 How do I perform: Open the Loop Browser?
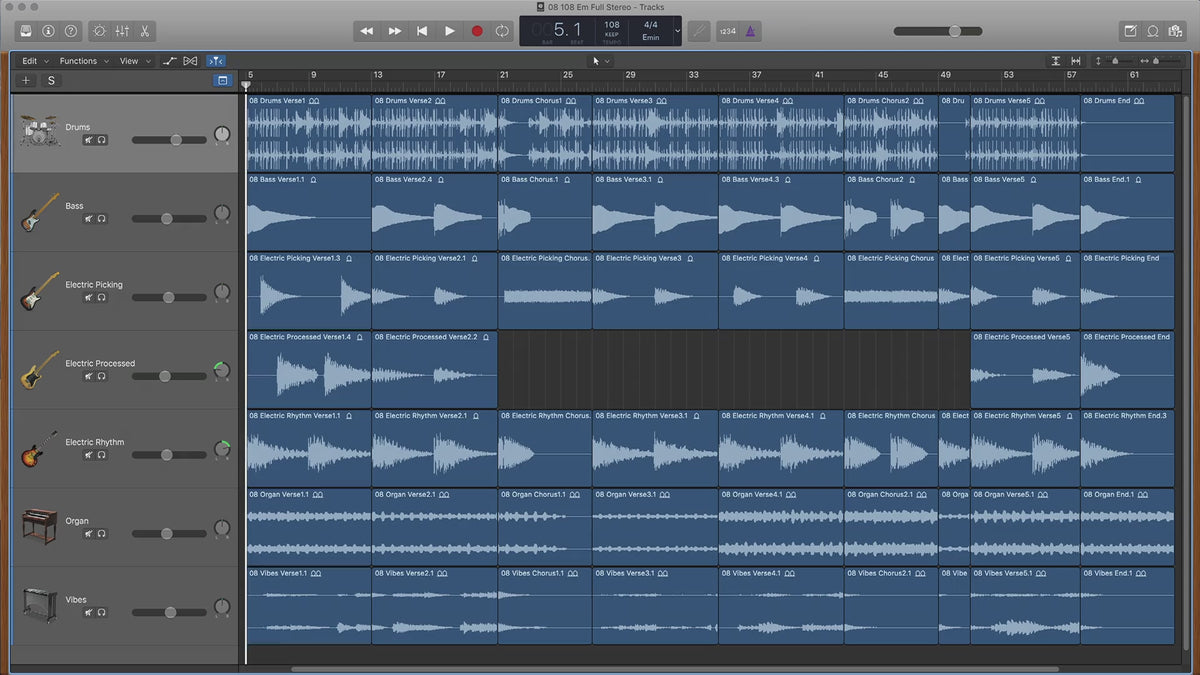[1153, 31]
